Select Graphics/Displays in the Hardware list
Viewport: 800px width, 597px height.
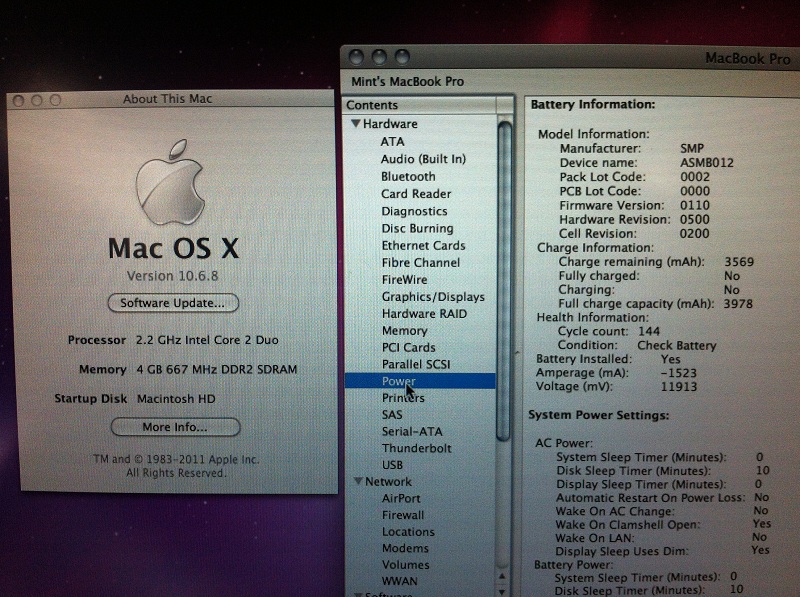433,297
